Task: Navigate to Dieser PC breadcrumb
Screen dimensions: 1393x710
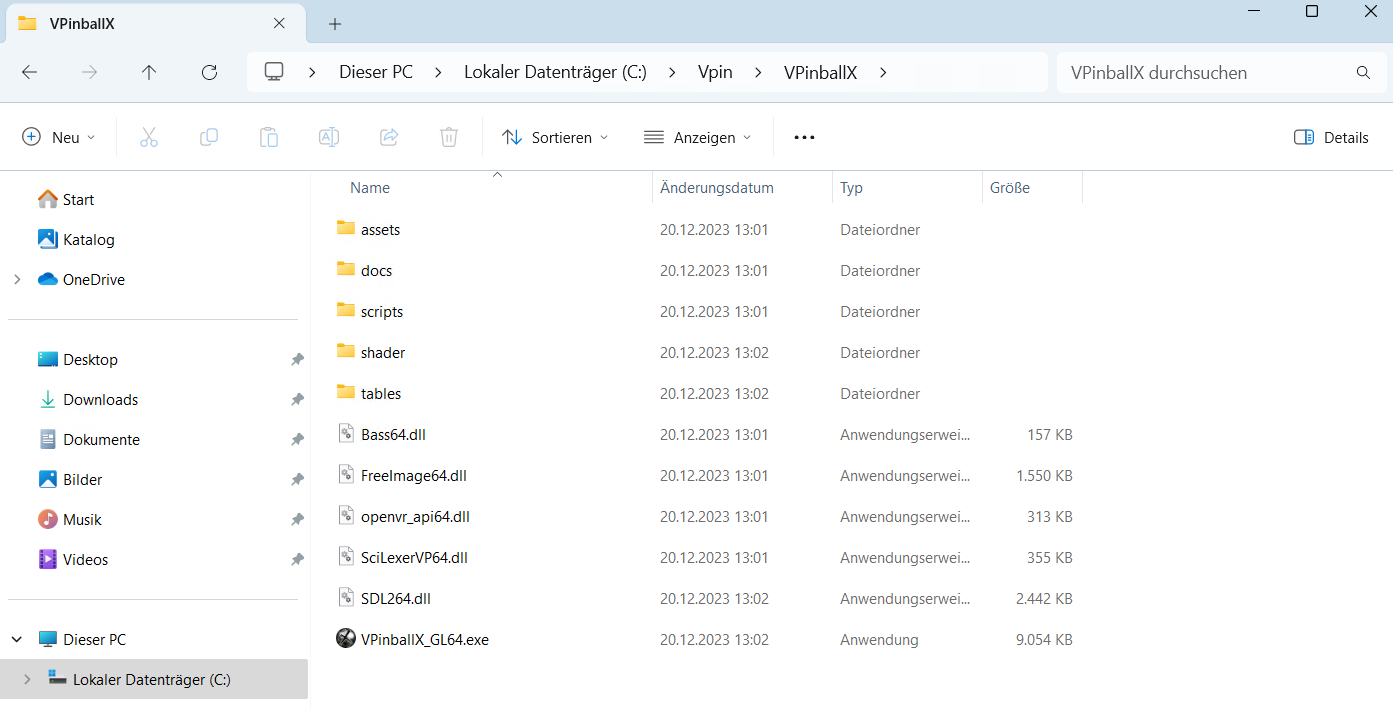Action: pyautogui.click(x=376, y=72)
